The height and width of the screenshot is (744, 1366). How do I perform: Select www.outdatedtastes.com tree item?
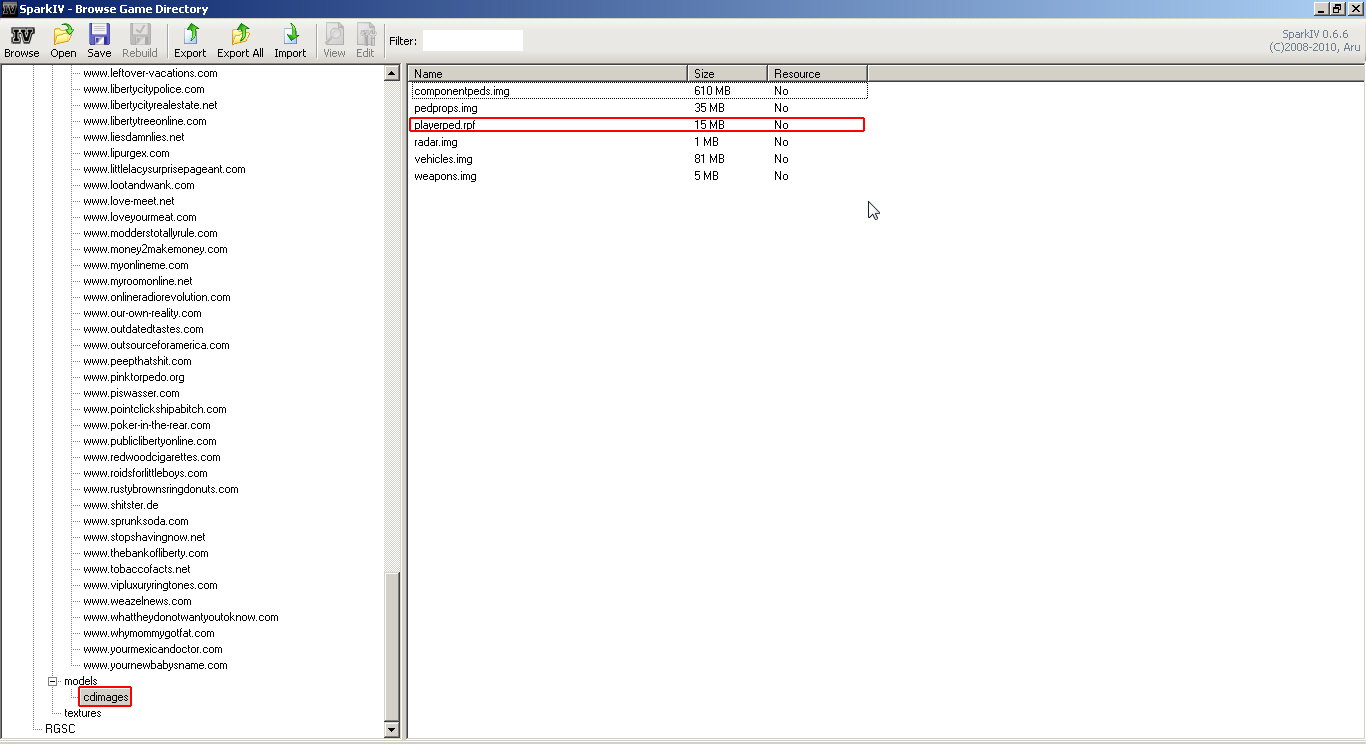[143, 329]
